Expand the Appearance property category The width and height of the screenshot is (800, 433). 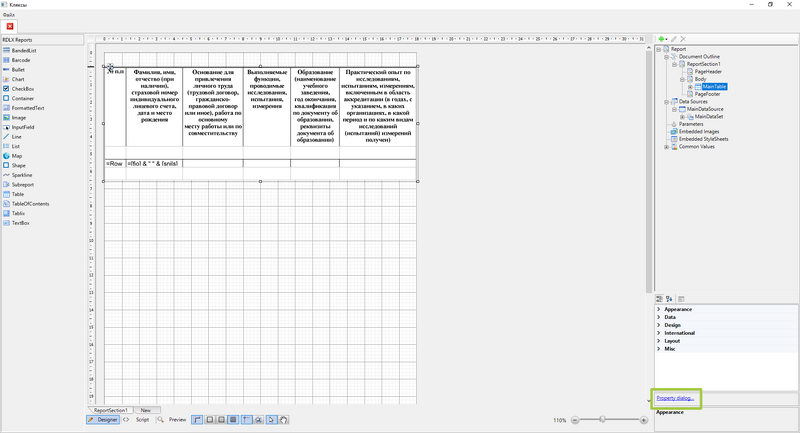pyautogui.click(x=658, y=309)
